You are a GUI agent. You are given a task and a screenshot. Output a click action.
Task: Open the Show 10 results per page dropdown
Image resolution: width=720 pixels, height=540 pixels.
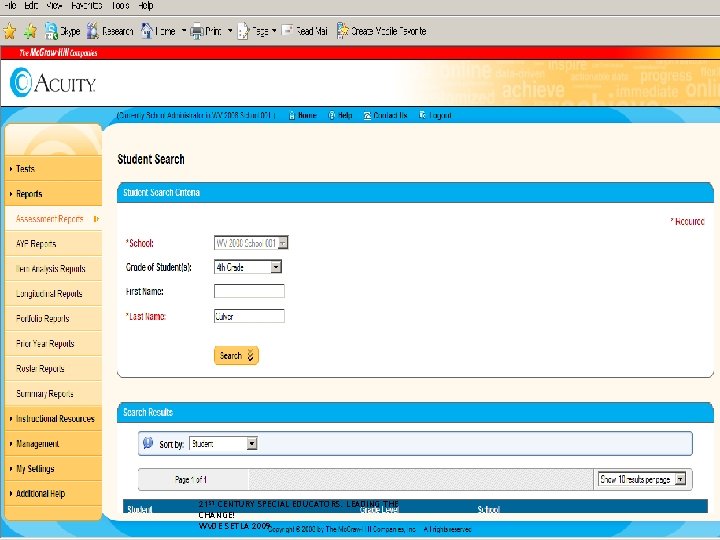tap(641, 479)
